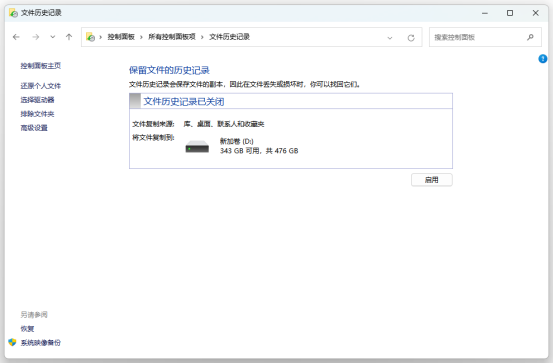Go up one folder level
The height and width of the screenshot is (363, 554).
click(69, 37)
